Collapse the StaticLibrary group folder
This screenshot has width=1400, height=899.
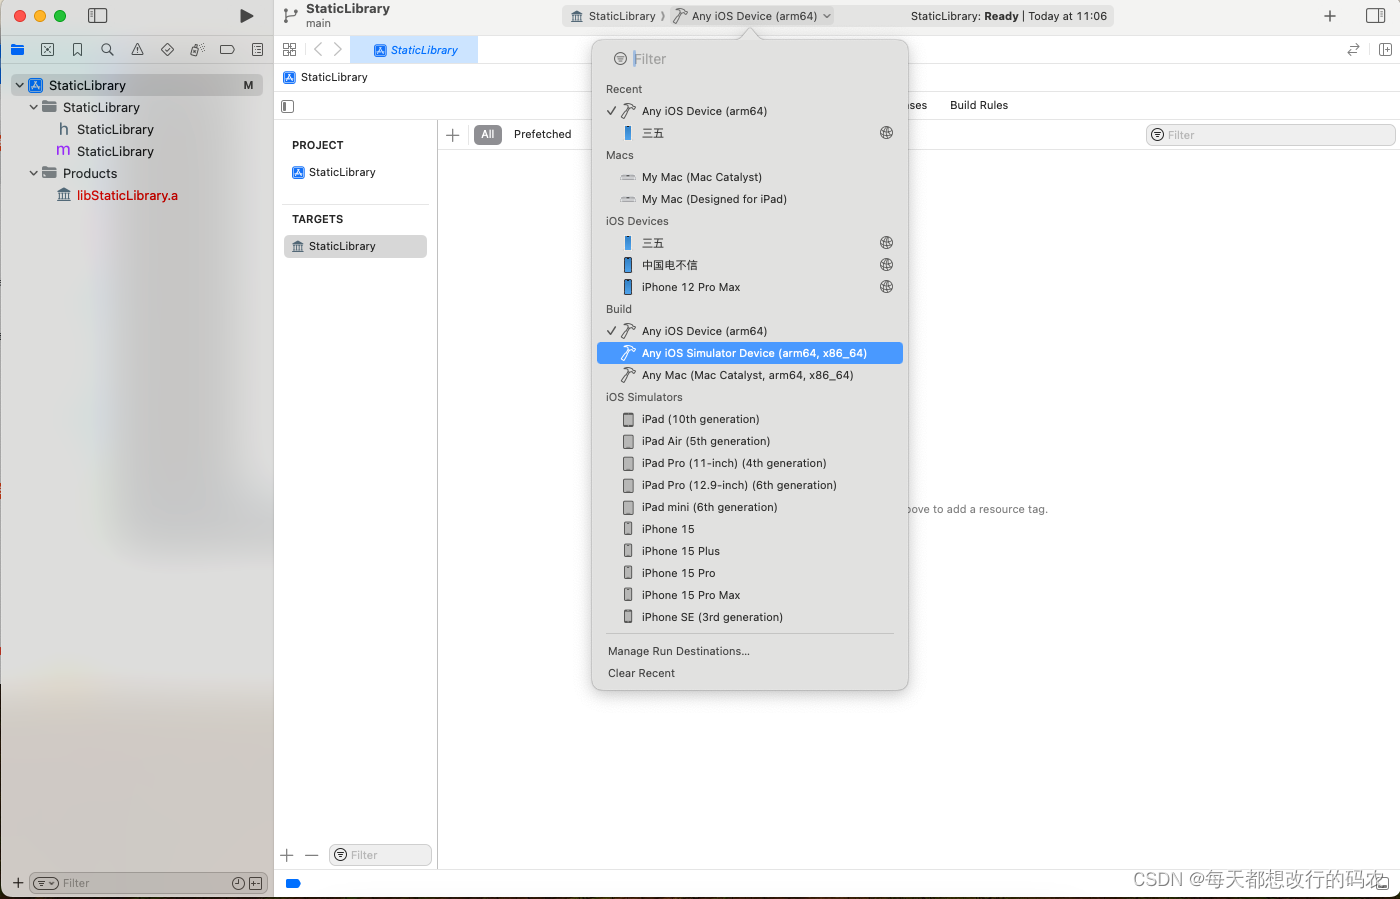[33, 107]
